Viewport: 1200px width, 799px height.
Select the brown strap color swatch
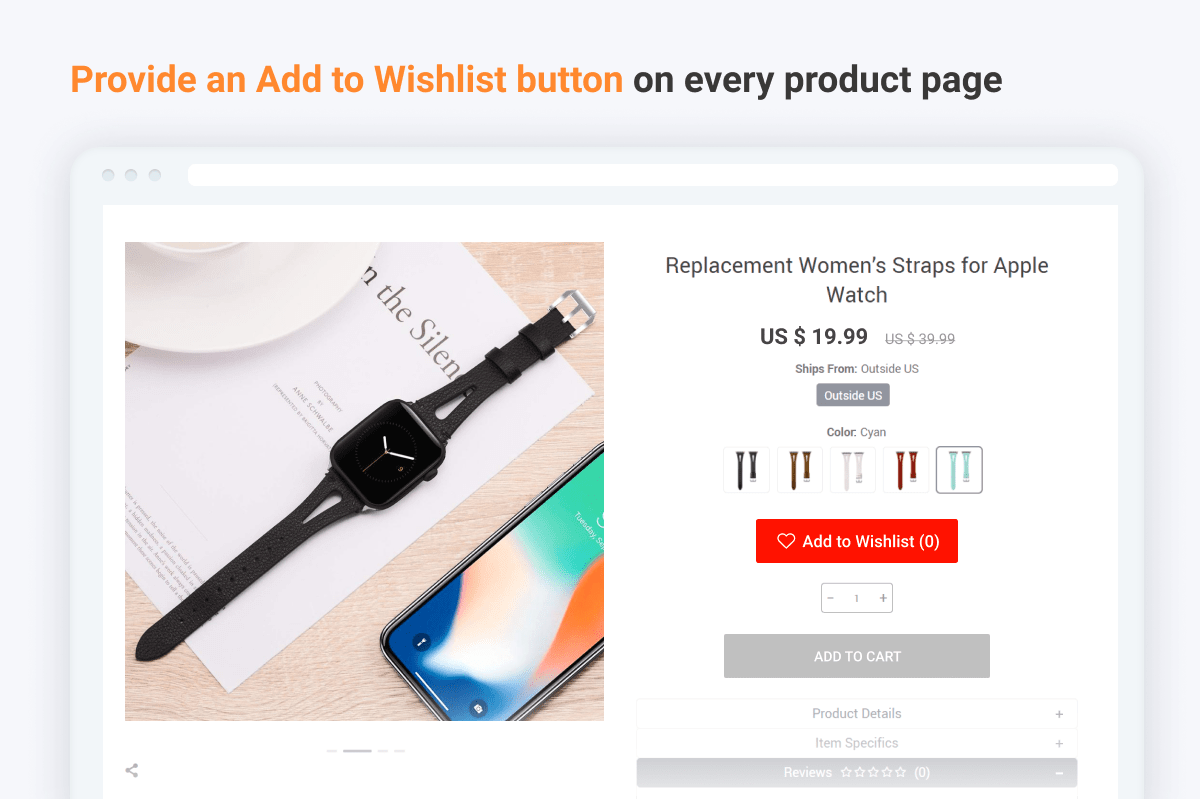[x=800, y=470]
